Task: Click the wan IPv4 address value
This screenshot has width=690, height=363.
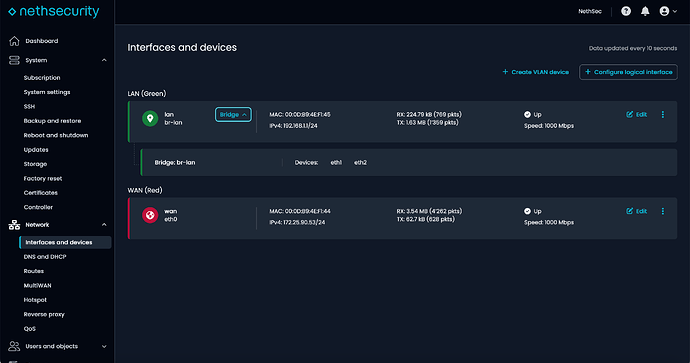Action: (x=304, y=223)
